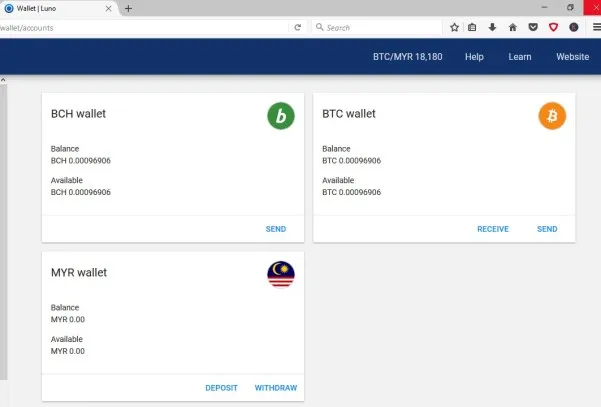Viewport: 601px width, 407px height.
Task: Click the BCH wallet title
Action: click(x=78, y=114)
